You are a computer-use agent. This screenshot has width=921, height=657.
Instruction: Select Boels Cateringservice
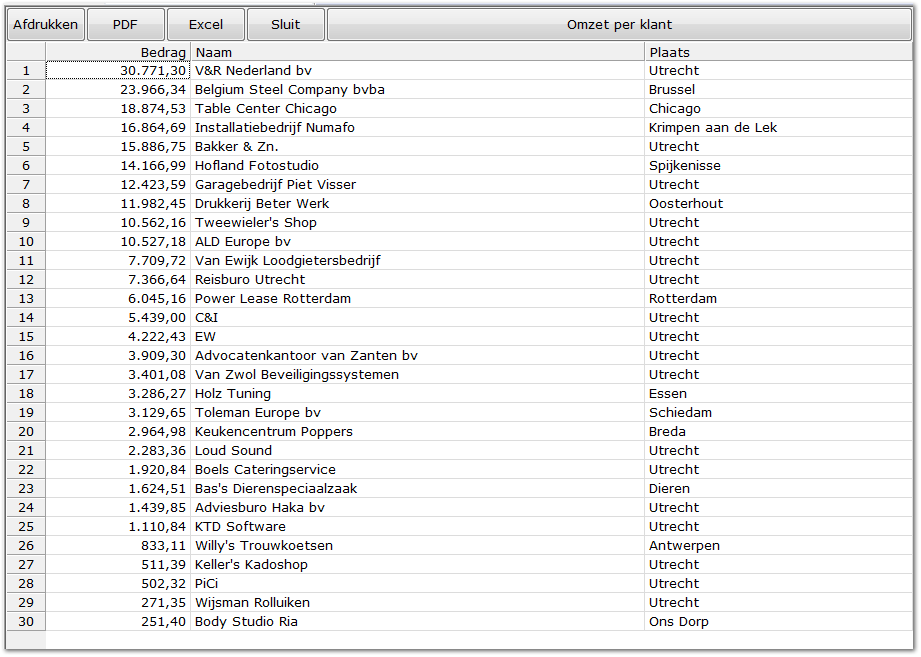click(418, 469)
